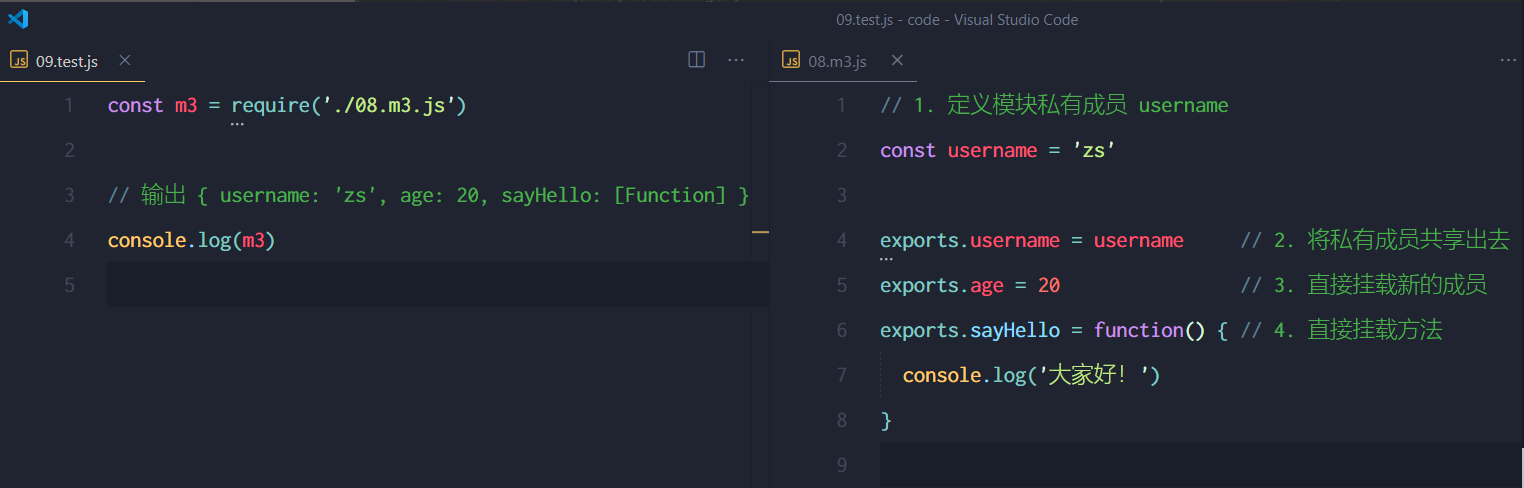This screenshot has height=488, width=1524.
Task: Open More Actions for left editor group
Action: pyautogui.click(x=736, y=60)
